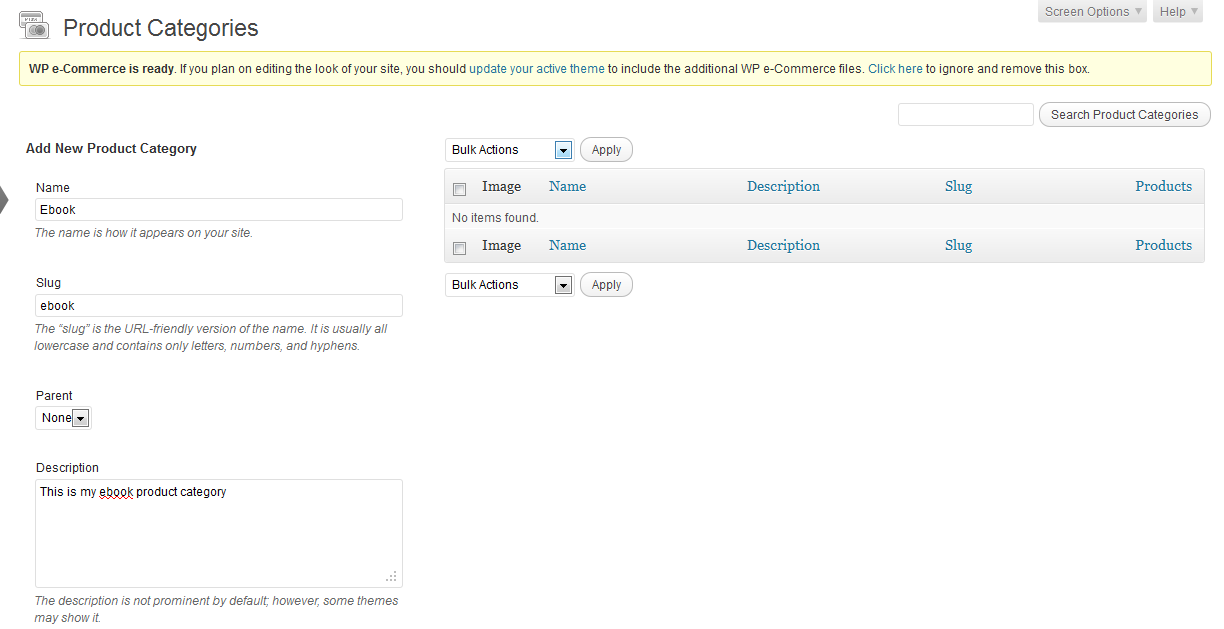Click into the Slug text field
The height and width of the screenshot is (629, 1224).
(x=219, y=306)
